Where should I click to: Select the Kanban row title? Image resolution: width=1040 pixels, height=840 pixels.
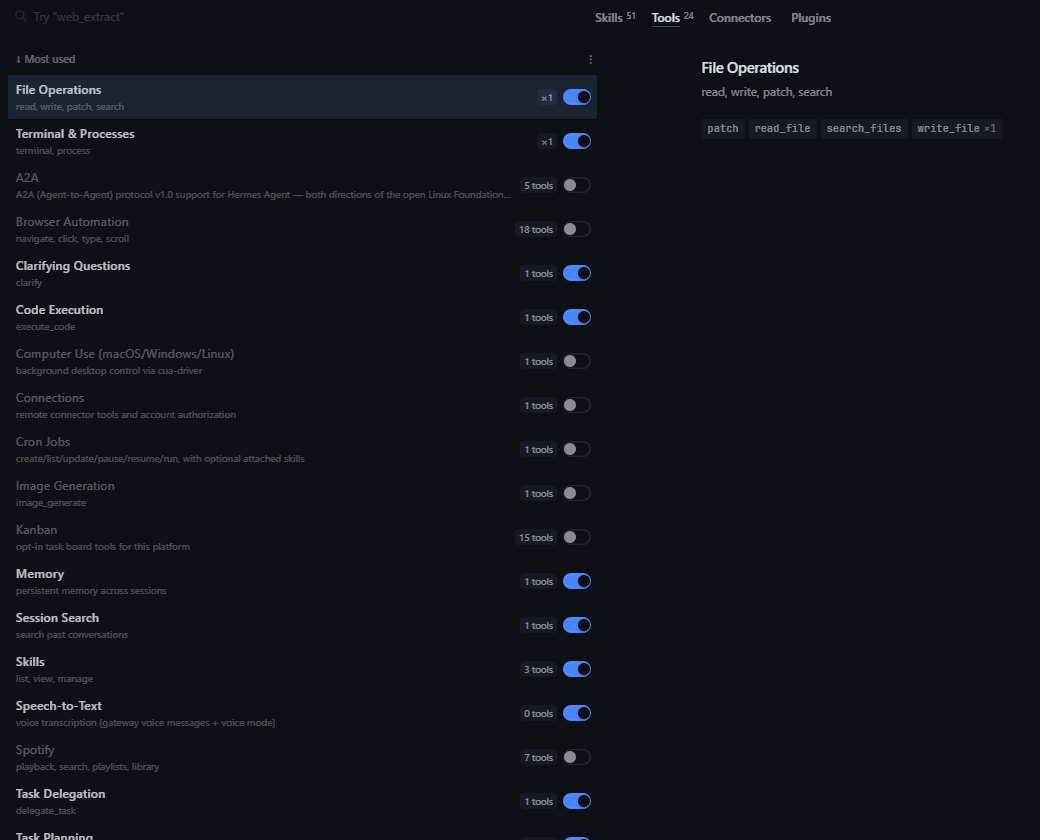click(x=36, y=530)
